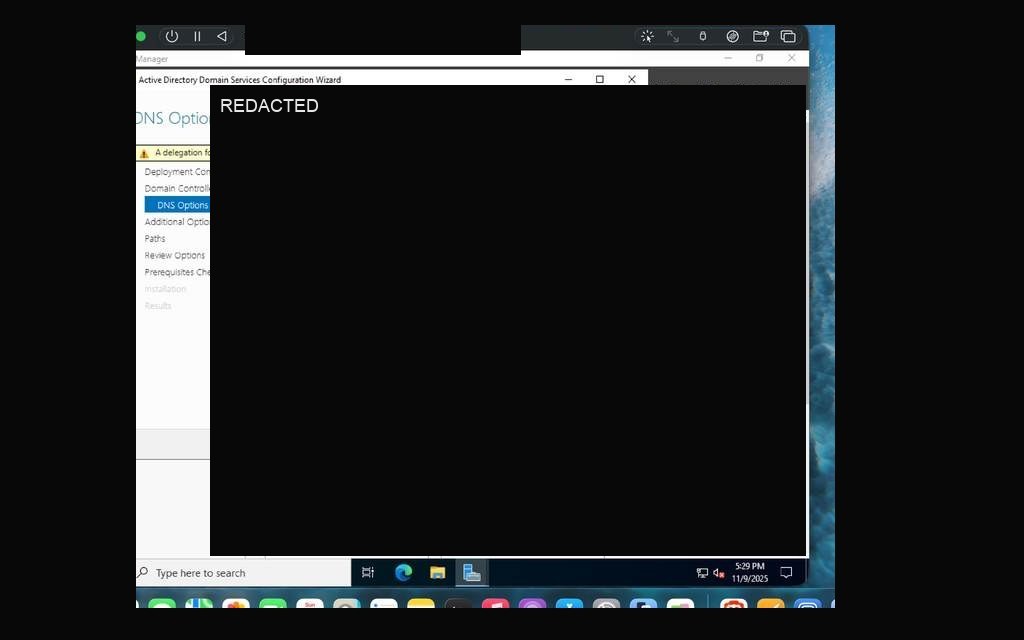Click the cursor capture icon in VM toolbar
1024x640 pixels.
tap(647, 37)
